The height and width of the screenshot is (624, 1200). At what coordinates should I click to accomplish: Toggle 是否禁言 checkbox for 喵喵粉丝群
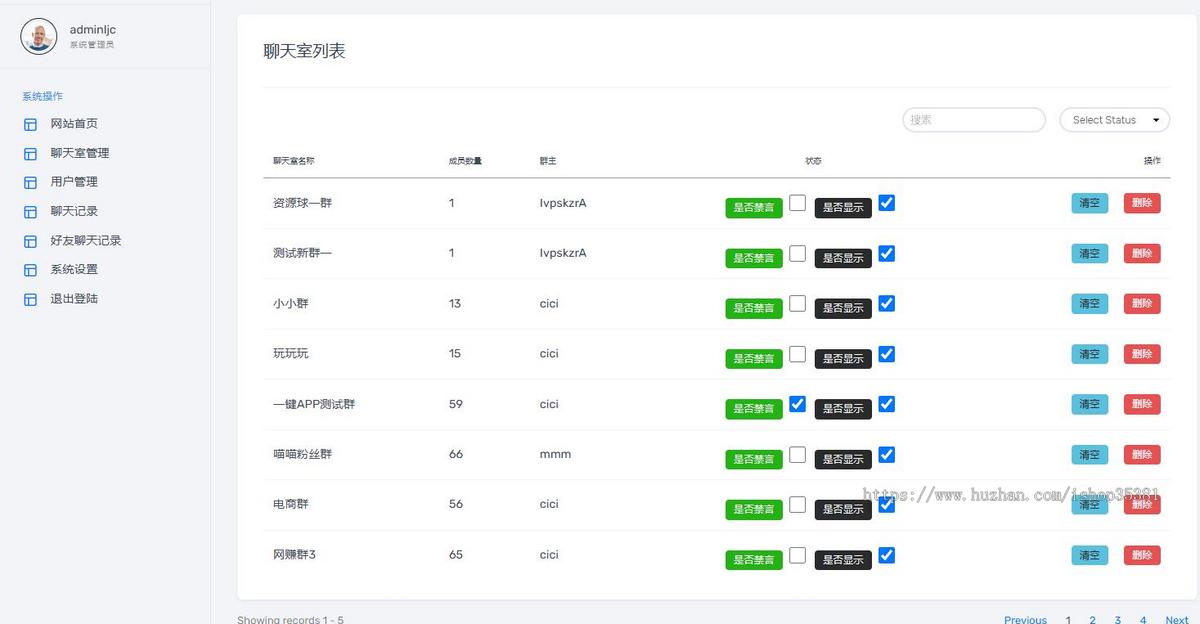pos(797,454)
